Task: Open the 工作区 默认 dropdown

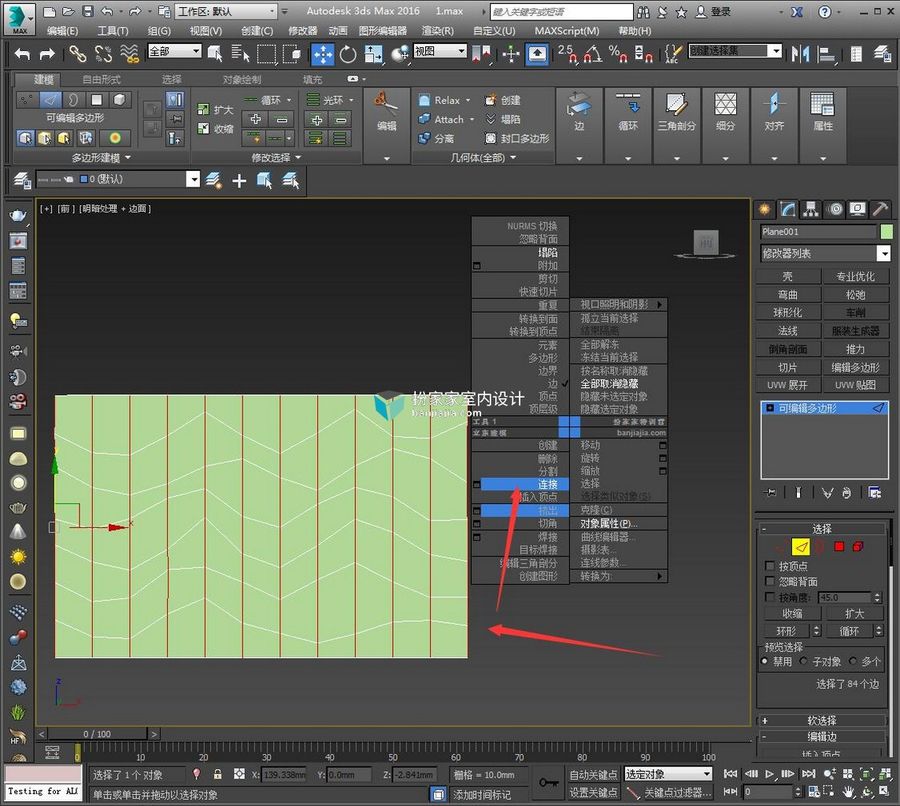Action: [x=227, y=11]
